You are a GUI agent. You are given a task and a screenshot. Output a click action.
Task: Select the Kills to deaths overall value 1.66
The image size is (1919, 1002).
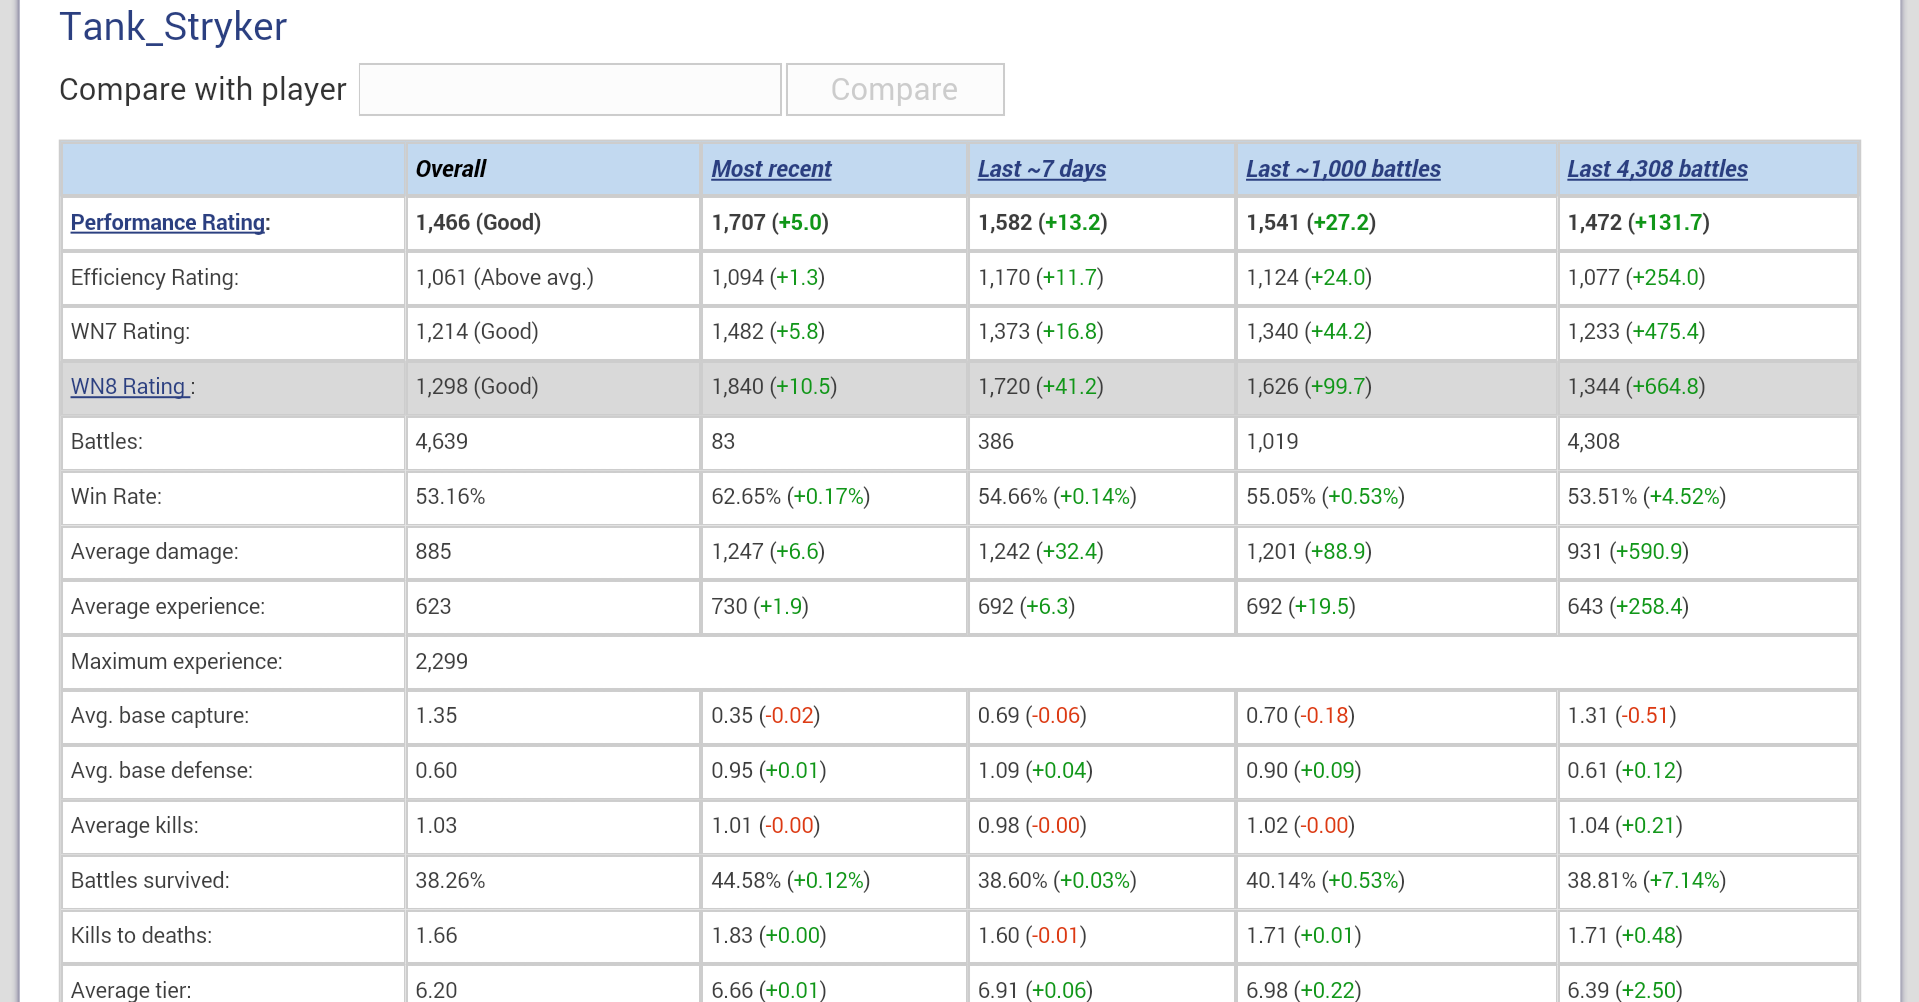436,935
